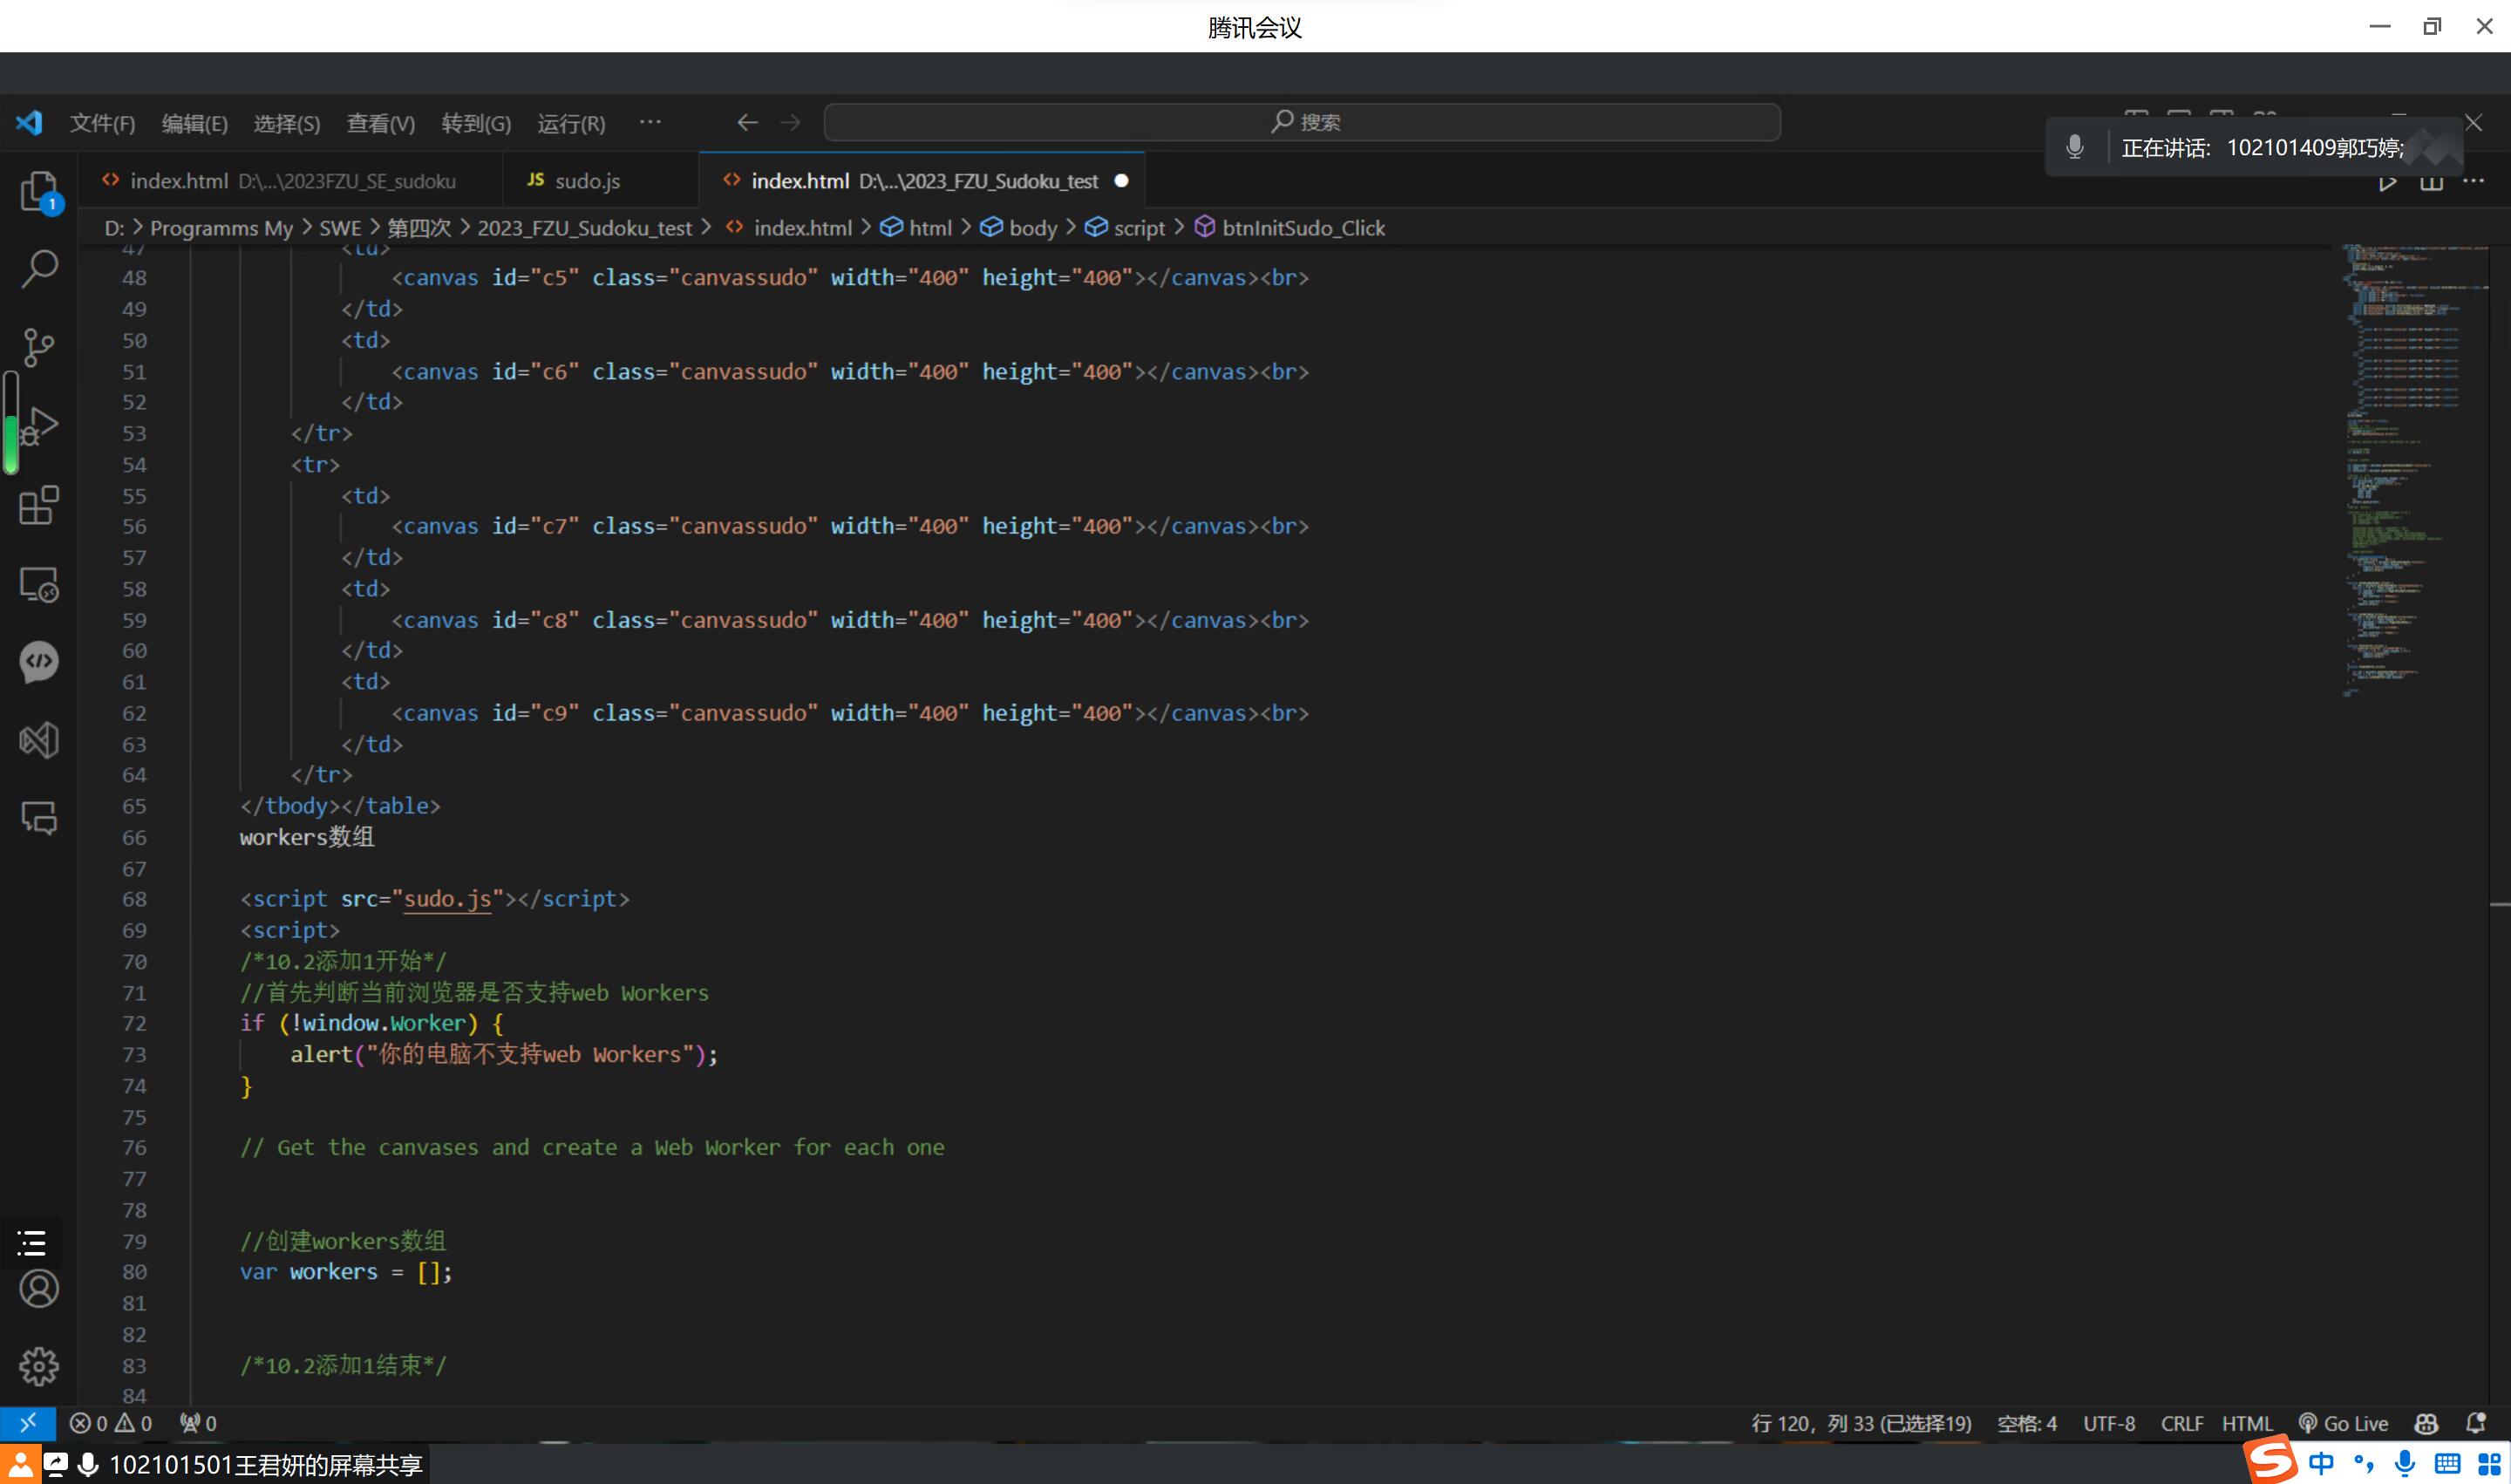Start Go Live server
Viewport: 2511px width, 1484px height.
[x=2343, y=1423]
